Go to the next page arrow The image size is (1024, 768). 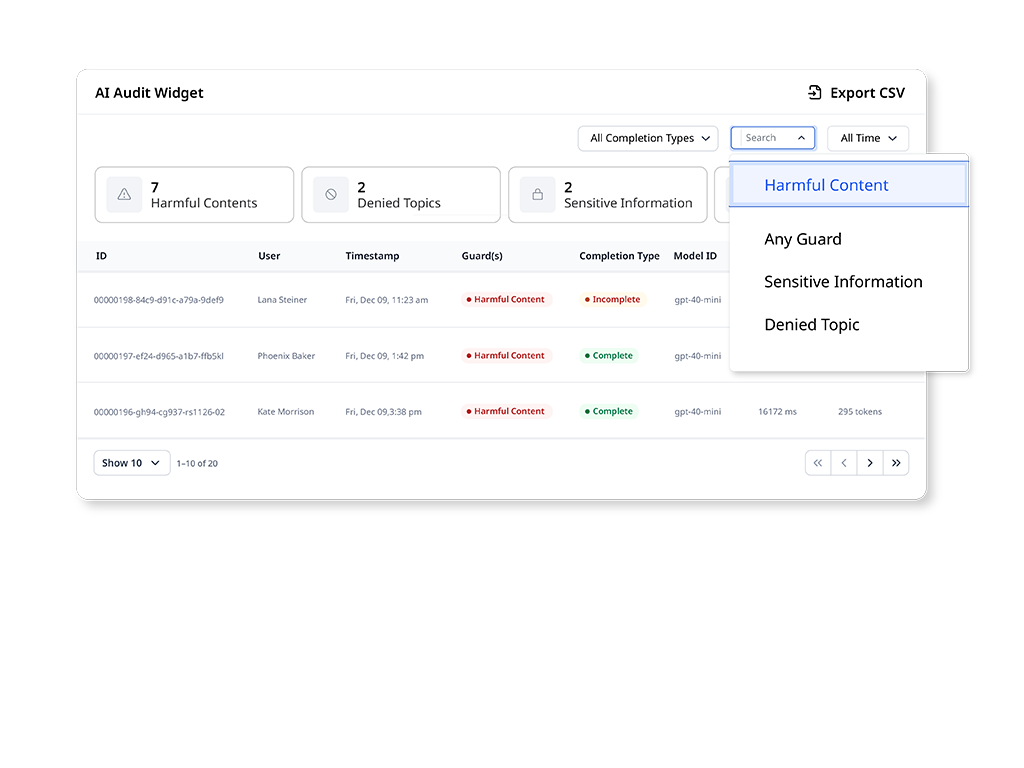(870, 463)
